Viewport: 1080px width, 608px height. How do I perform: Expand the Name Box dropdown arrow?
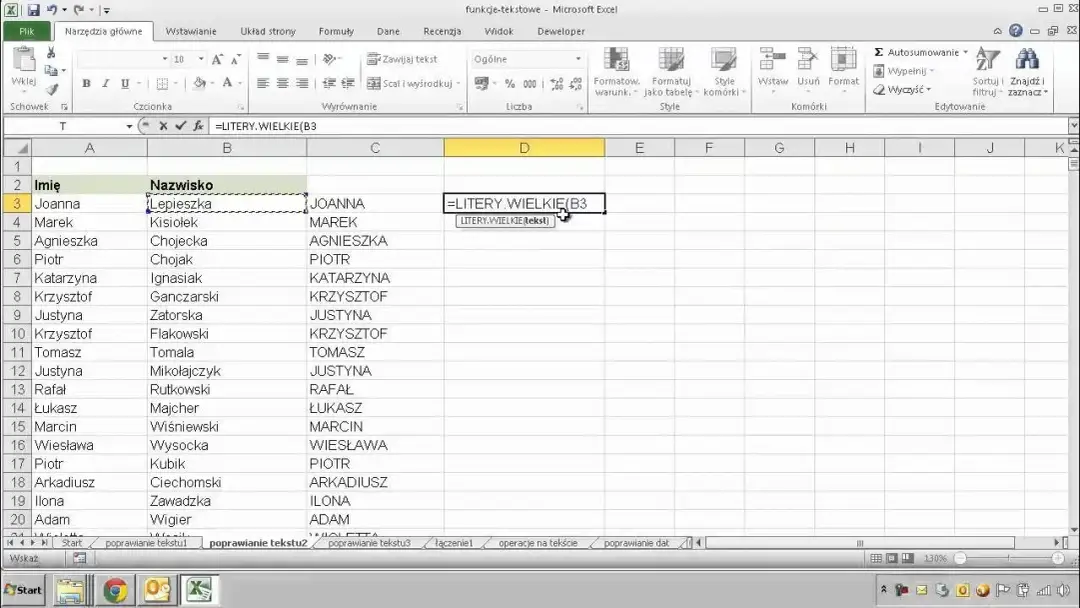[129, 126]
